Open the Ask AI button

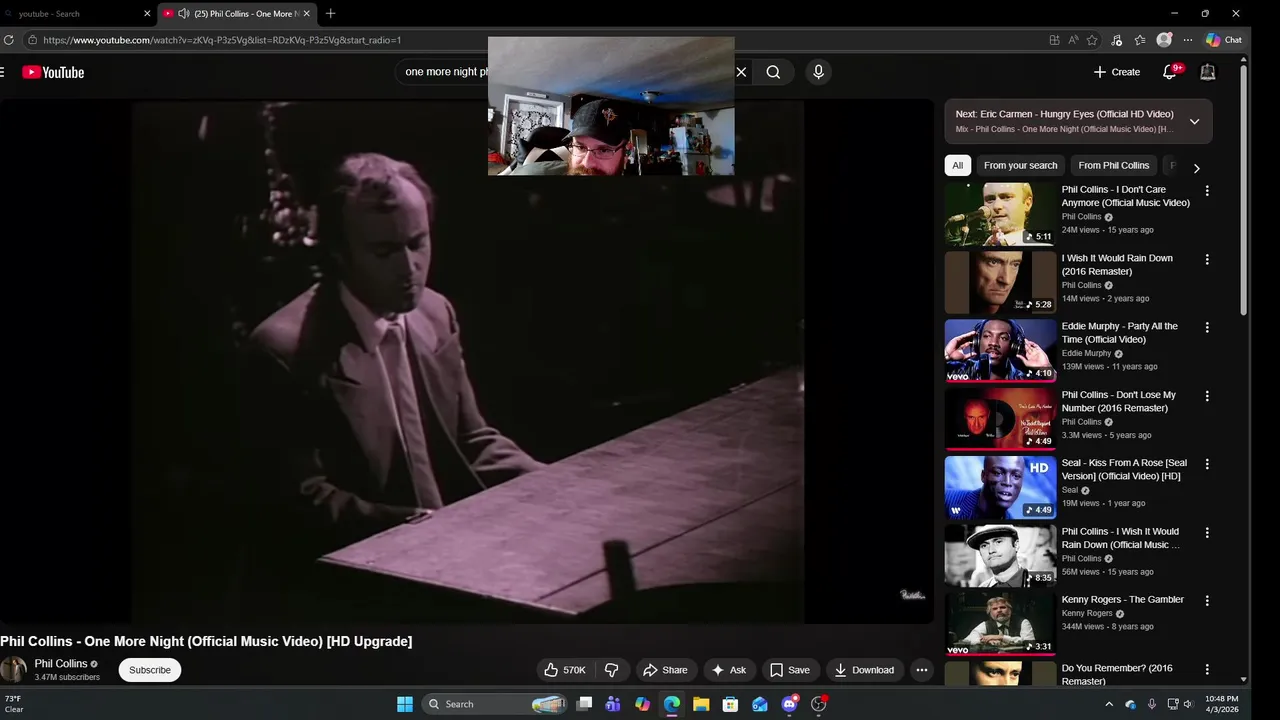click(728, 670)
